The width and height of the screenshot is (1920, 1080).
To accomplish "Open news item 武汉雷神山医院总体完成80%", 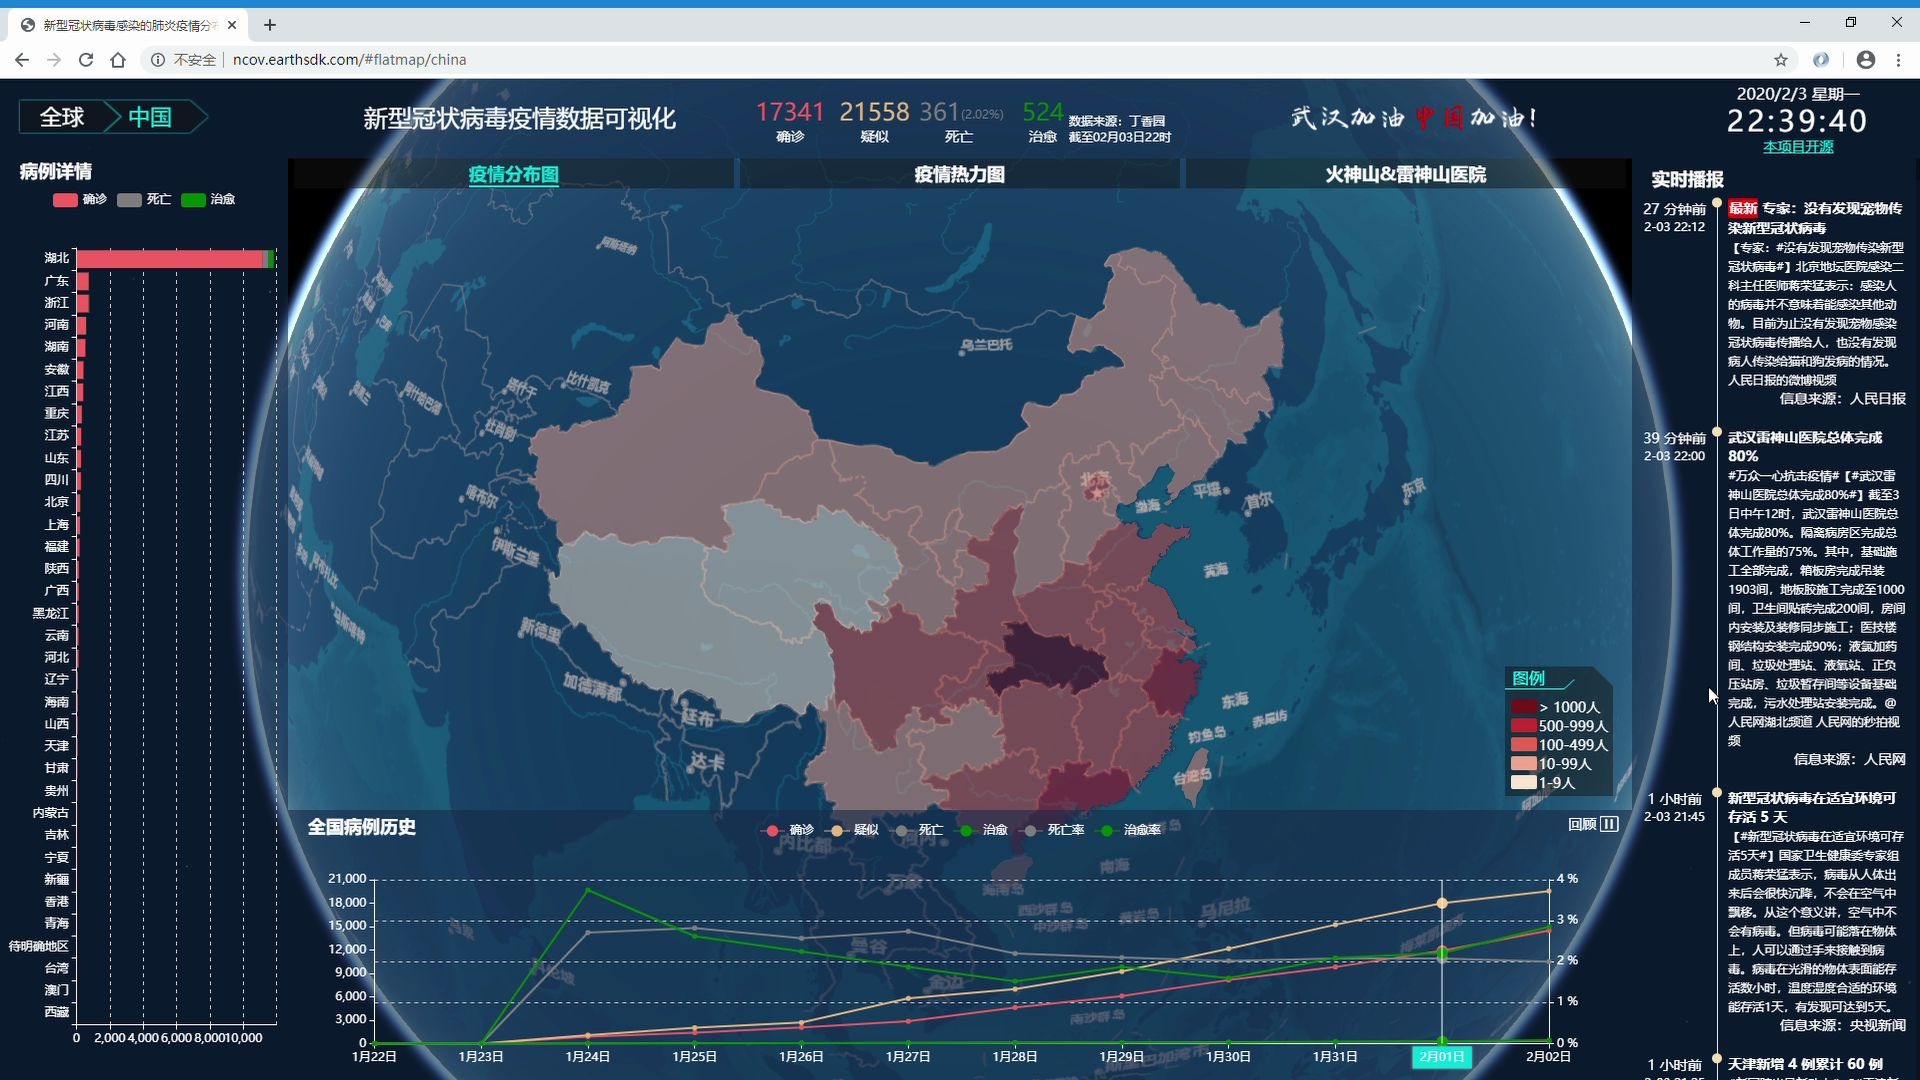I will click(1805, 447).
